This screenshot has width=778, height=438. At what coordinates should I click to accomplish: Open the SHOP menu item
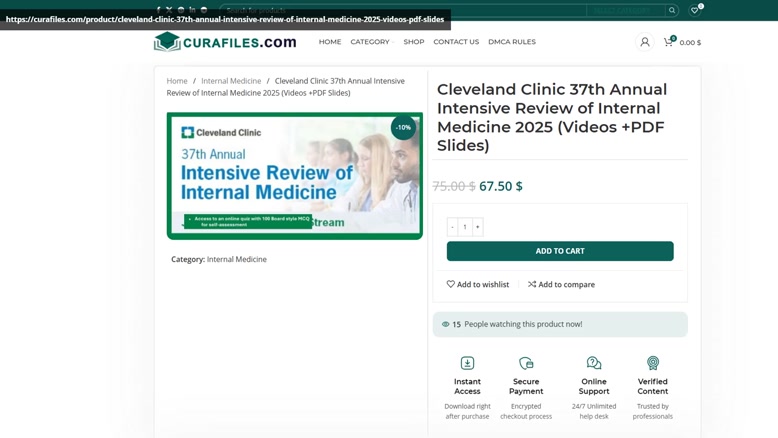pos(414,42)
